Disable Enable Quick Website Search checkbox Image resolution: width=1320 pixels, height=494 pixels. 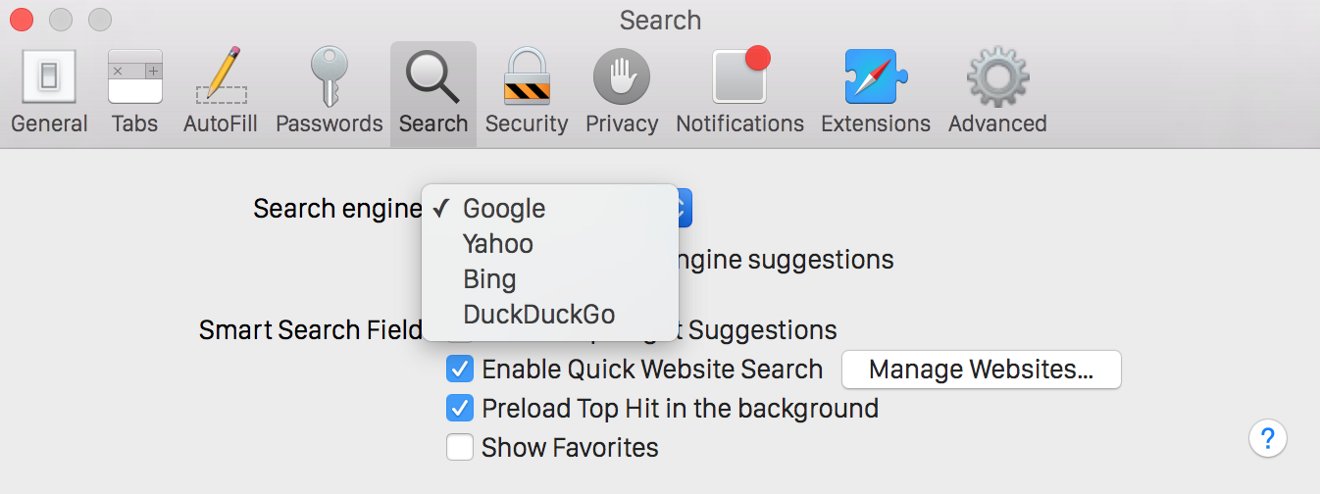[x=460, y=369]
